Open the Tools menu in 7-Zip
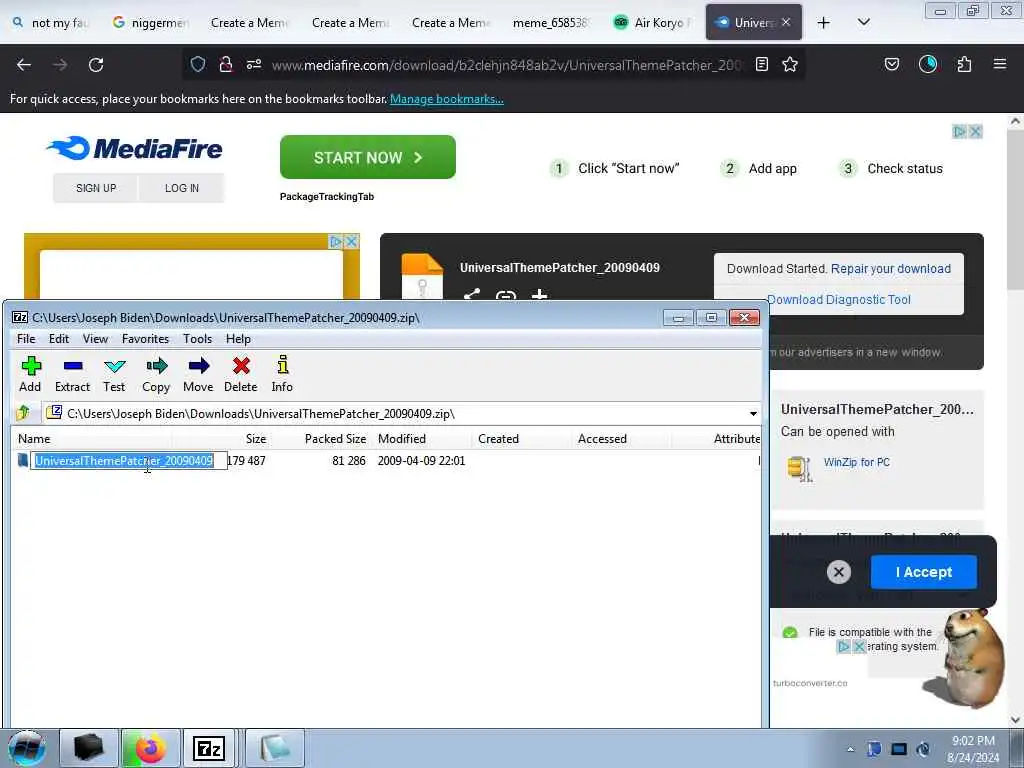The width and height of the screenshot is (1024, 768). click(x=197, y=339)
